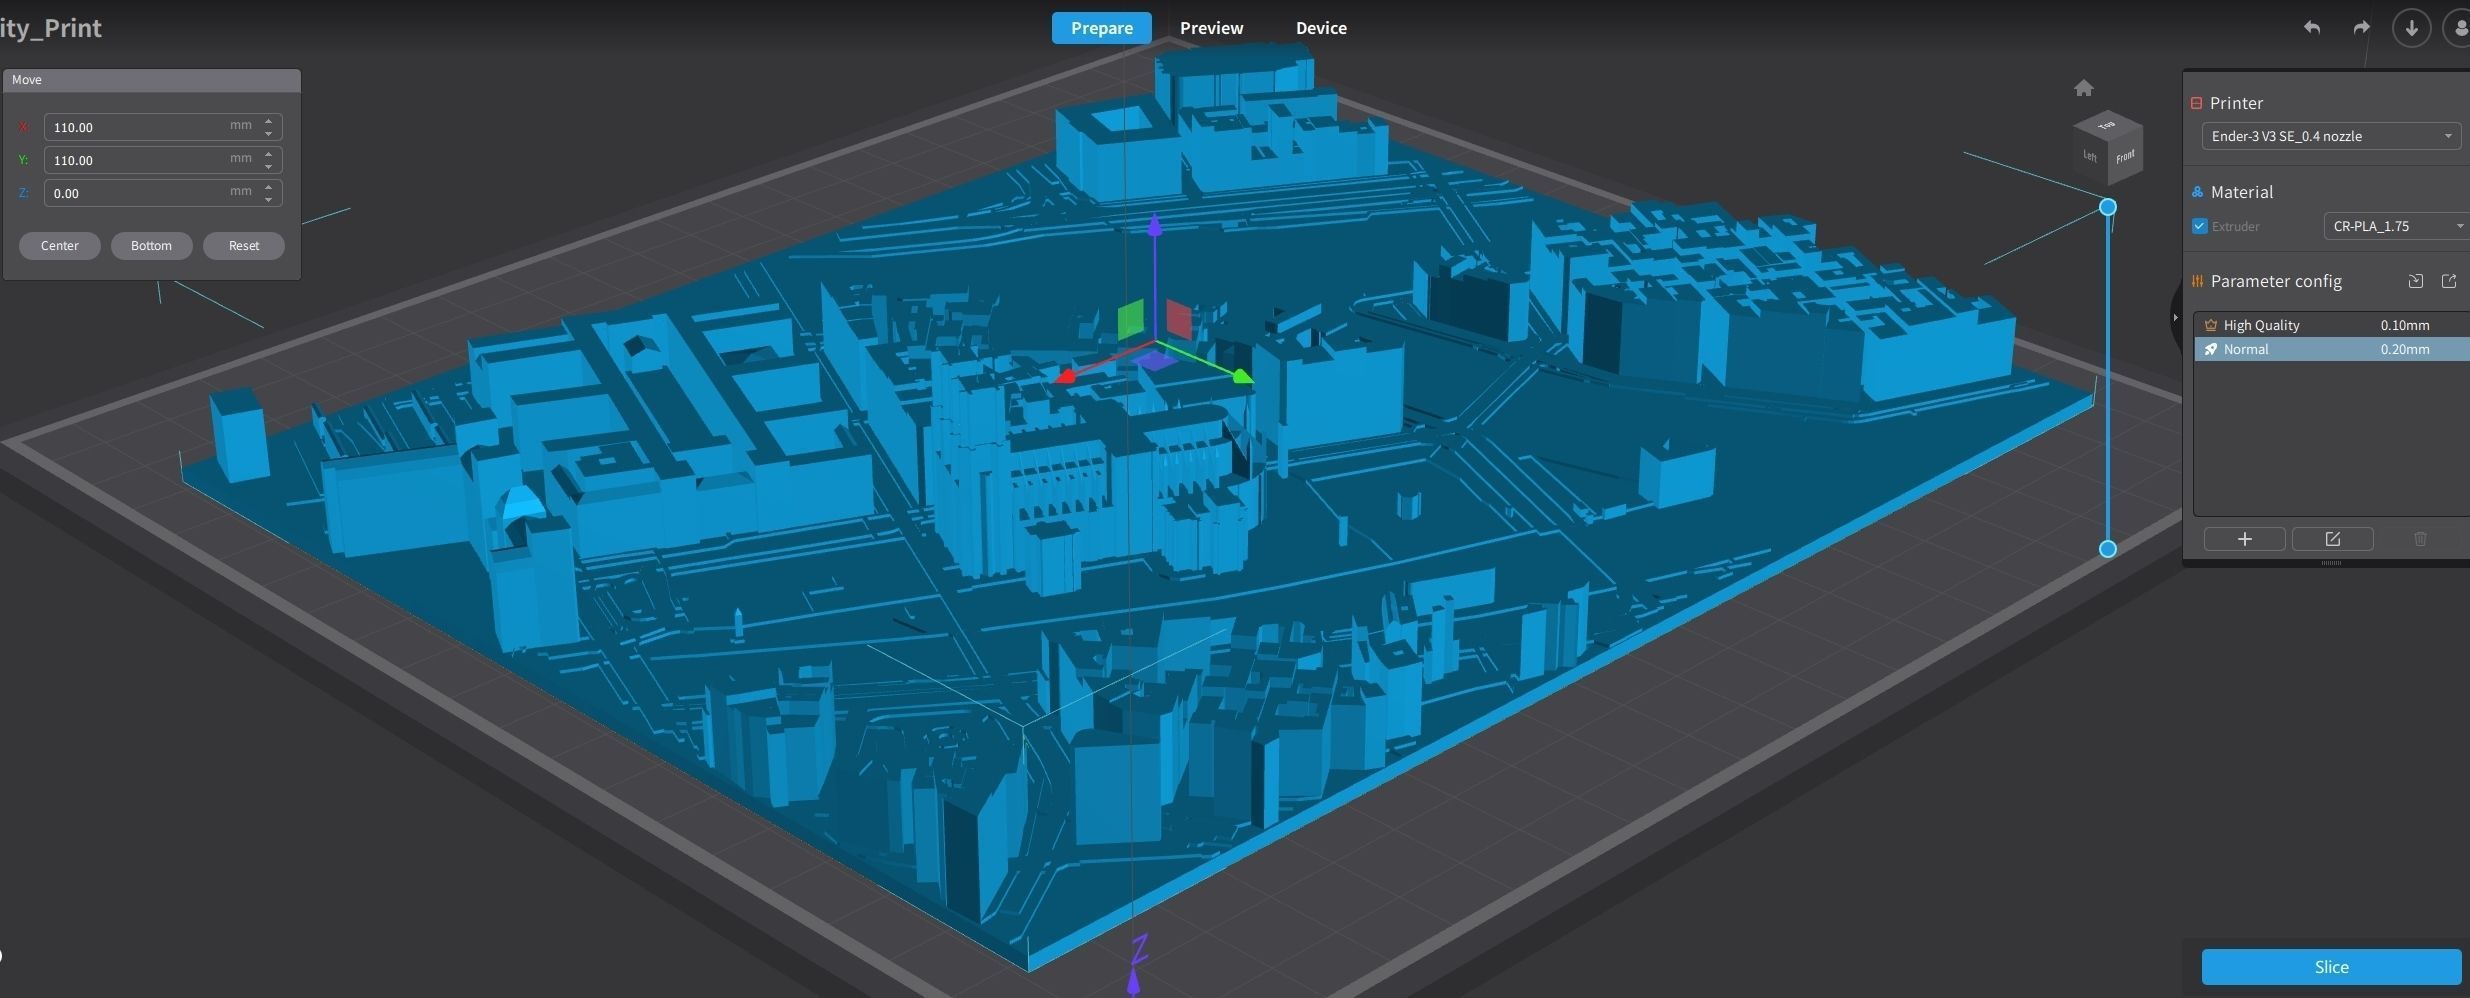
Task: Click the green Y-axis gizmo arrow
Action: pos(1241,376)
